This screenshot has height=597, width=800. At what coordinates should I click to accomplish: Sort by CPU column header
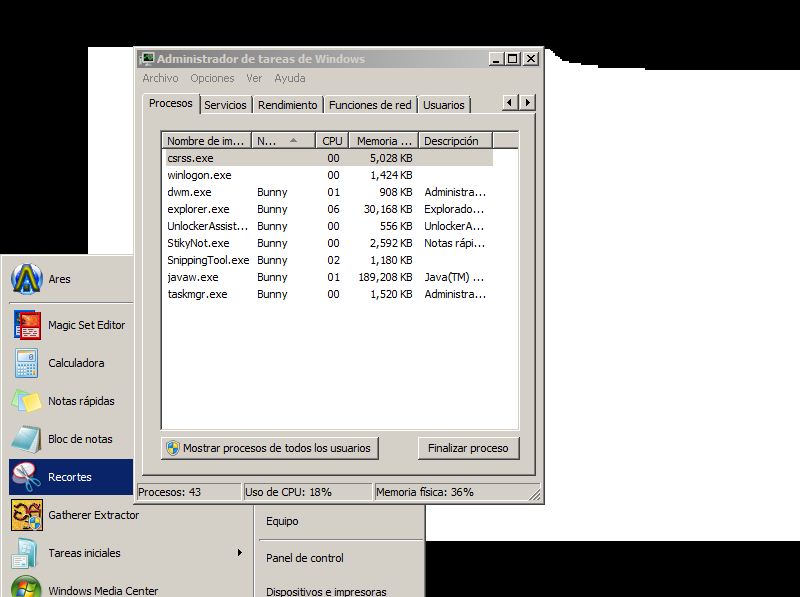click(x=332, y=141)
